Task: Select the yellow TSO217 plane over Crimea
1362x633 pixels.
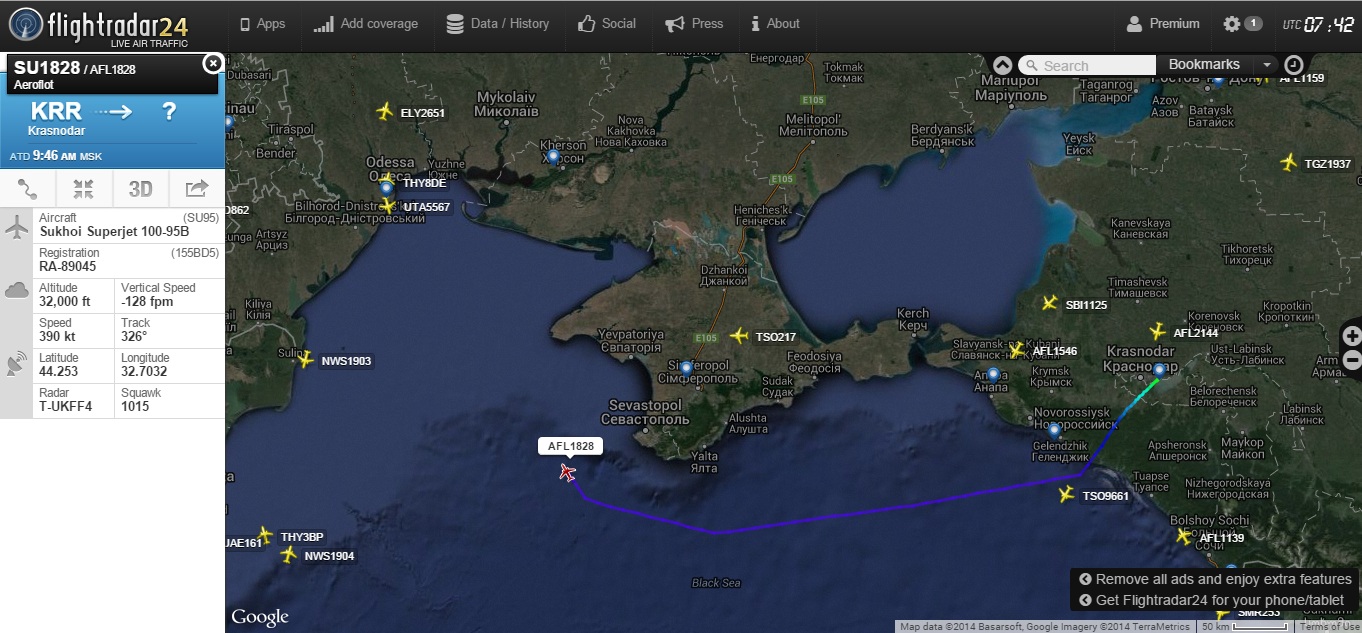Action: (x=739, y=335)
